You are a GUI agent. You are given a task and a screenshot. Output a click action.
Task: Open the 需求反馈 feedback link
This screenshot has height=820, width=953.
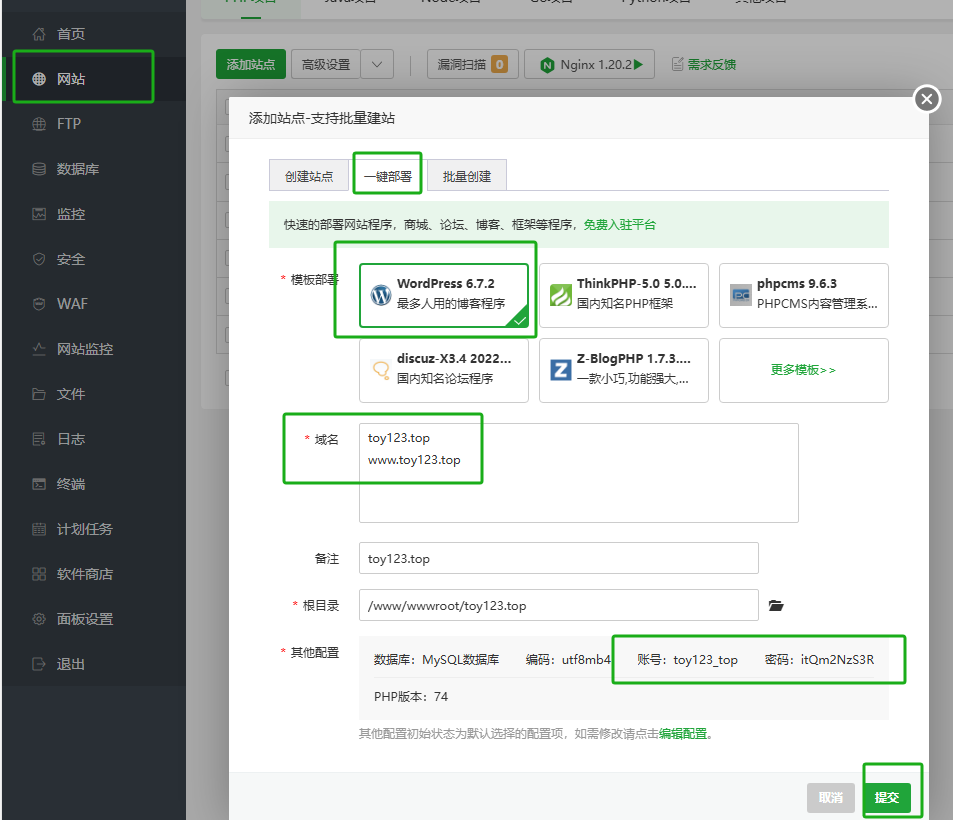tap(712, 64)
